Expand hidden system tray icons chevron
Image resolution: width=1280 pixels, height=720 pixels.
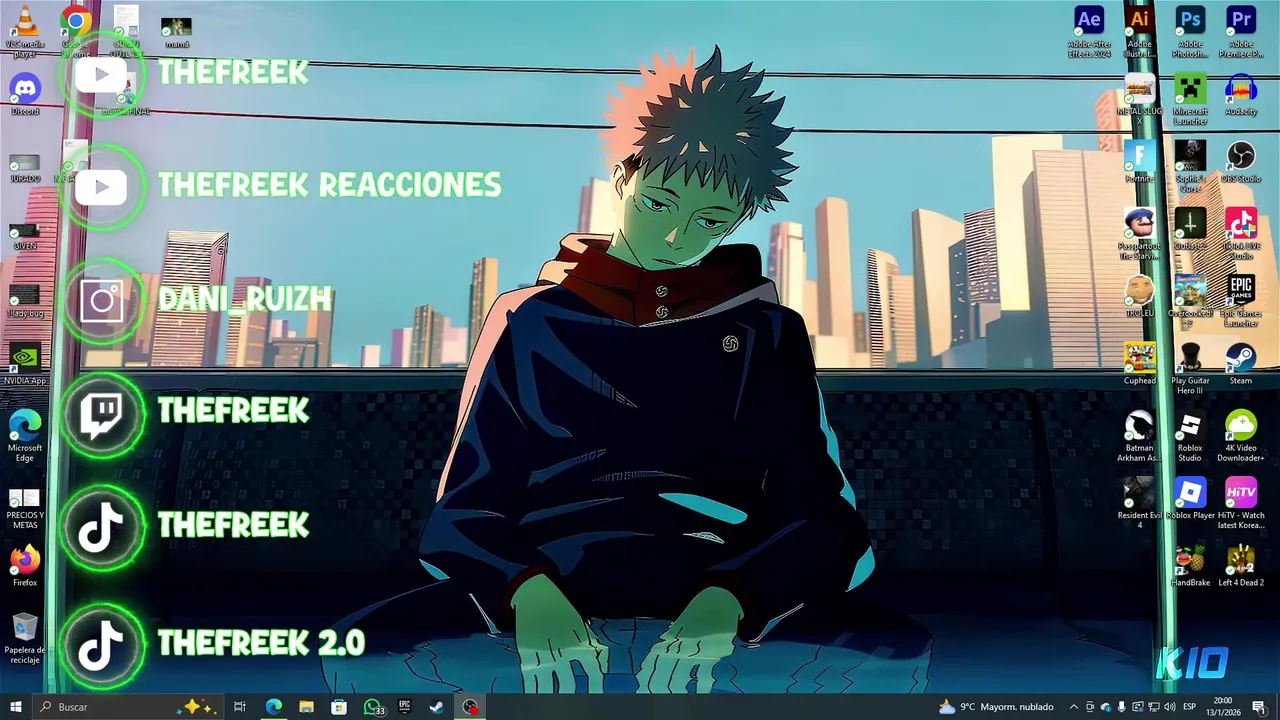[1074, 707]
